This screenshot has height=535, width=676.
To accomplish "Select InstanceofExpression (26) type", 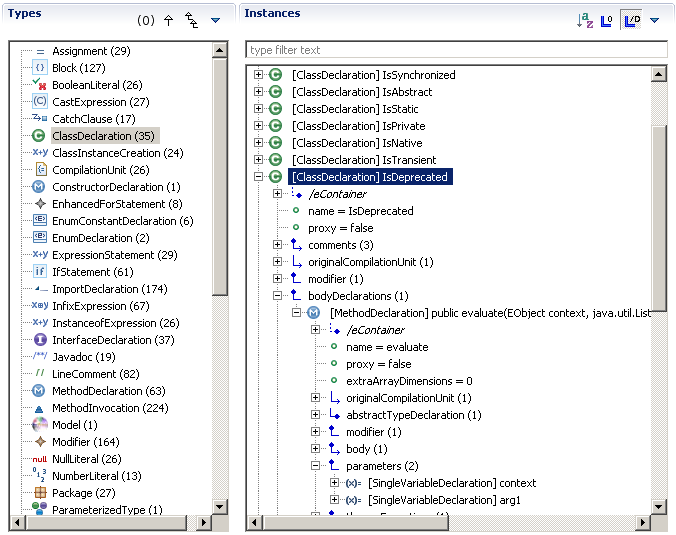I will click(x=116, y=323).
